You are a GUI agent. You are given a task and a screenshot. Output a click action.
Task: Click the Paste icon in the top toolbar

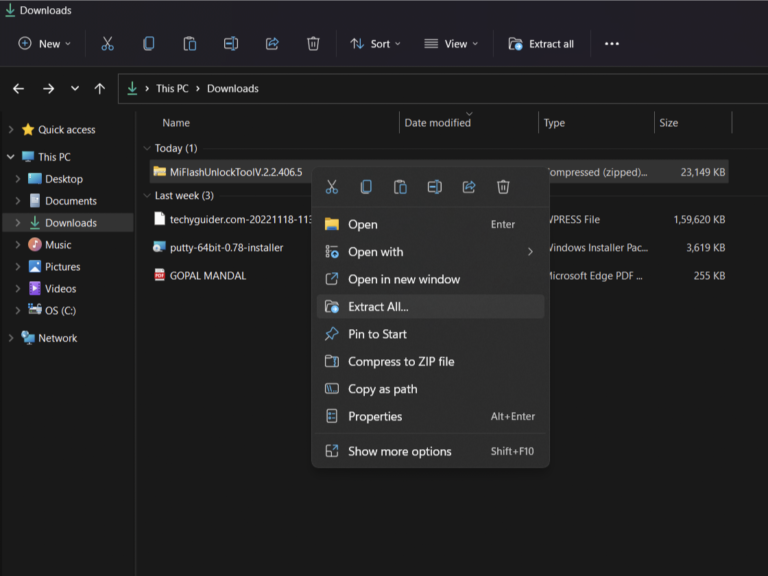190,44
